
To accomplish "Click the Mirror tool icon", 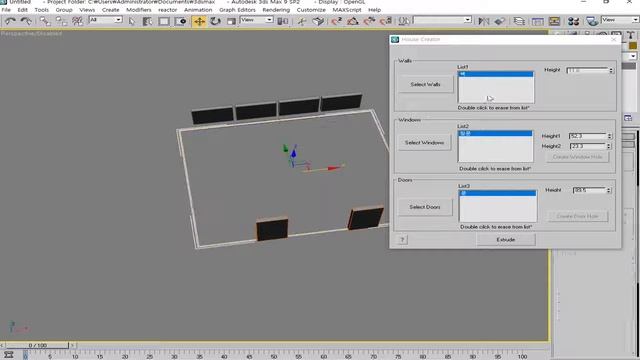I will (x=484, y=21).
